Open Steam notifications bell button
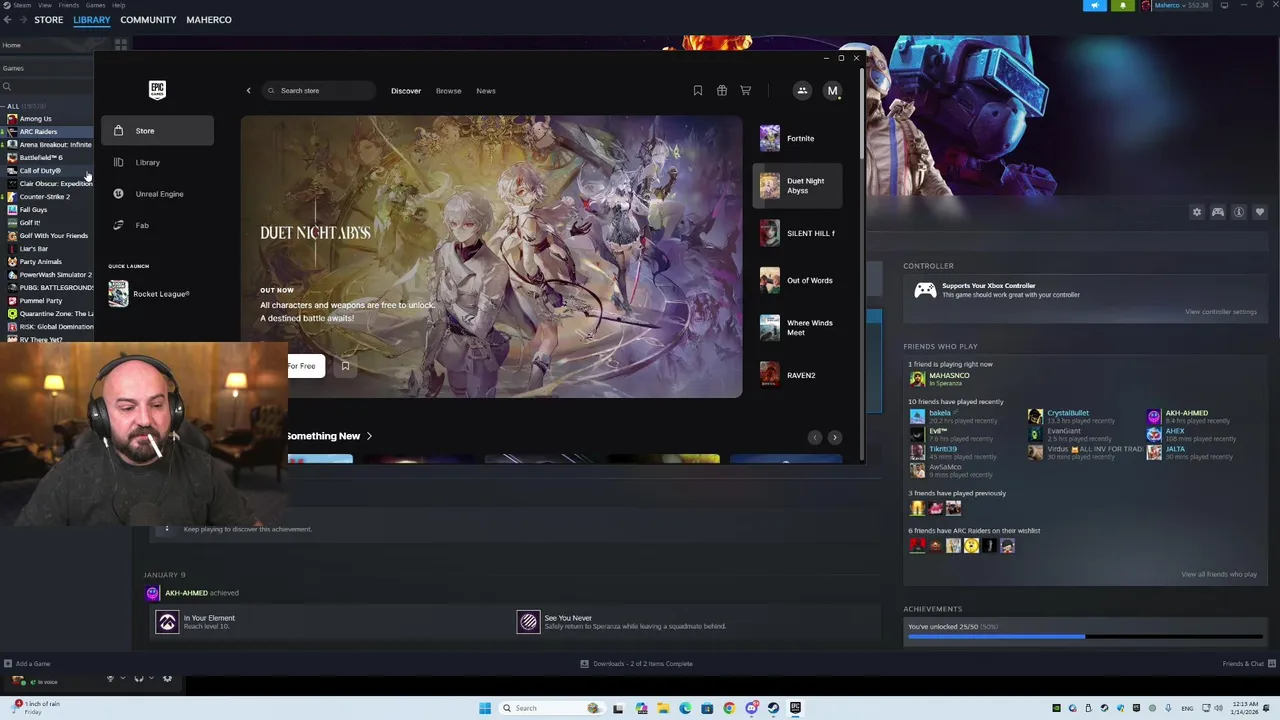Viewport: 1280px width, 720px height. (x=1122, y=5)
